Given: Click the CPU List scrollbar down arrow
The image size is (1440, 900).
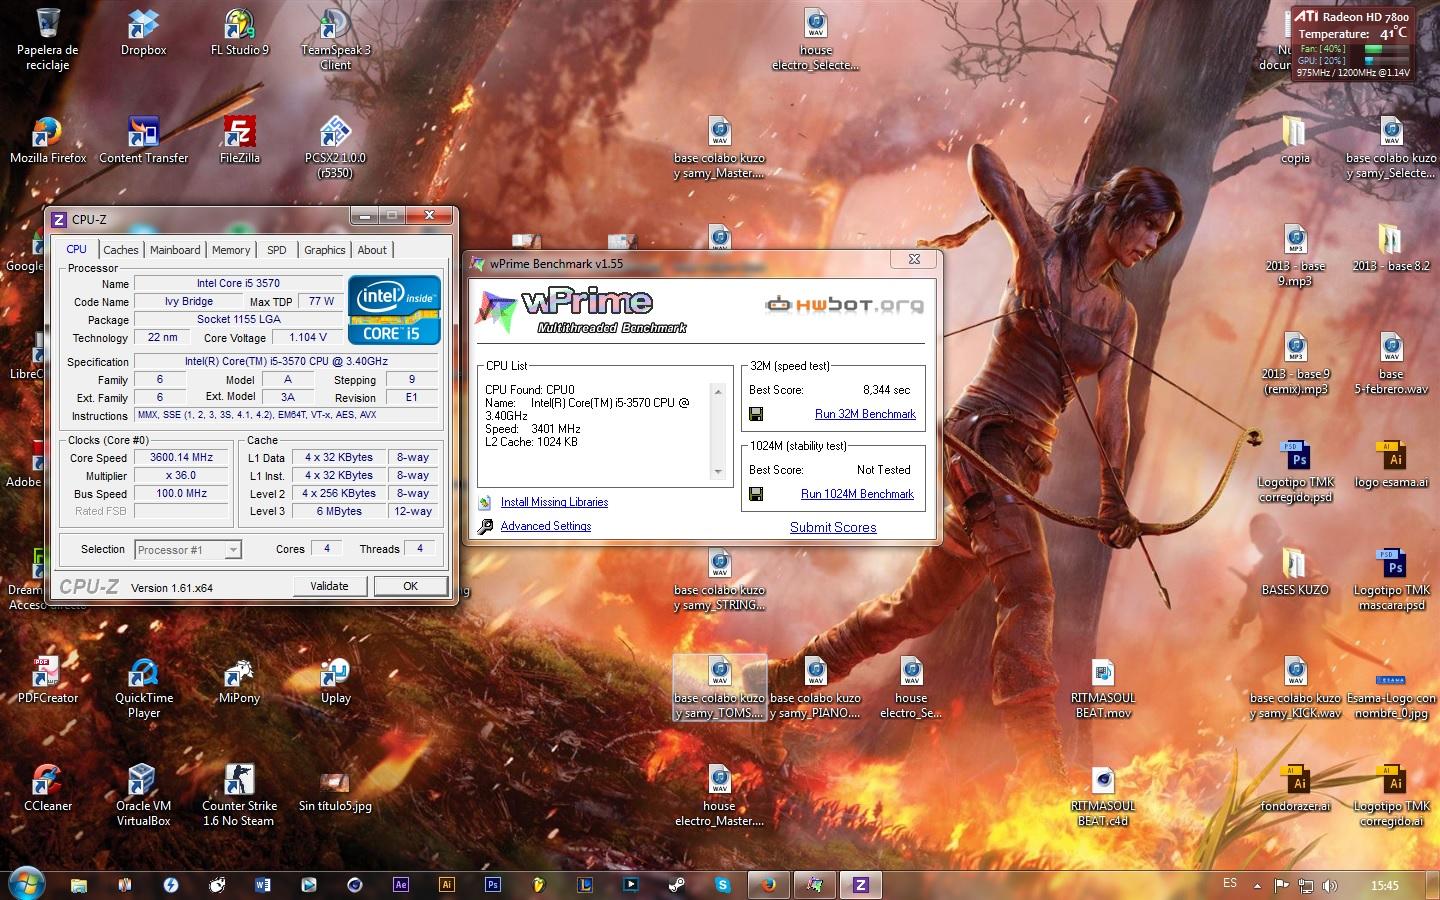Looking at the screenshot, I should (717, 472).
